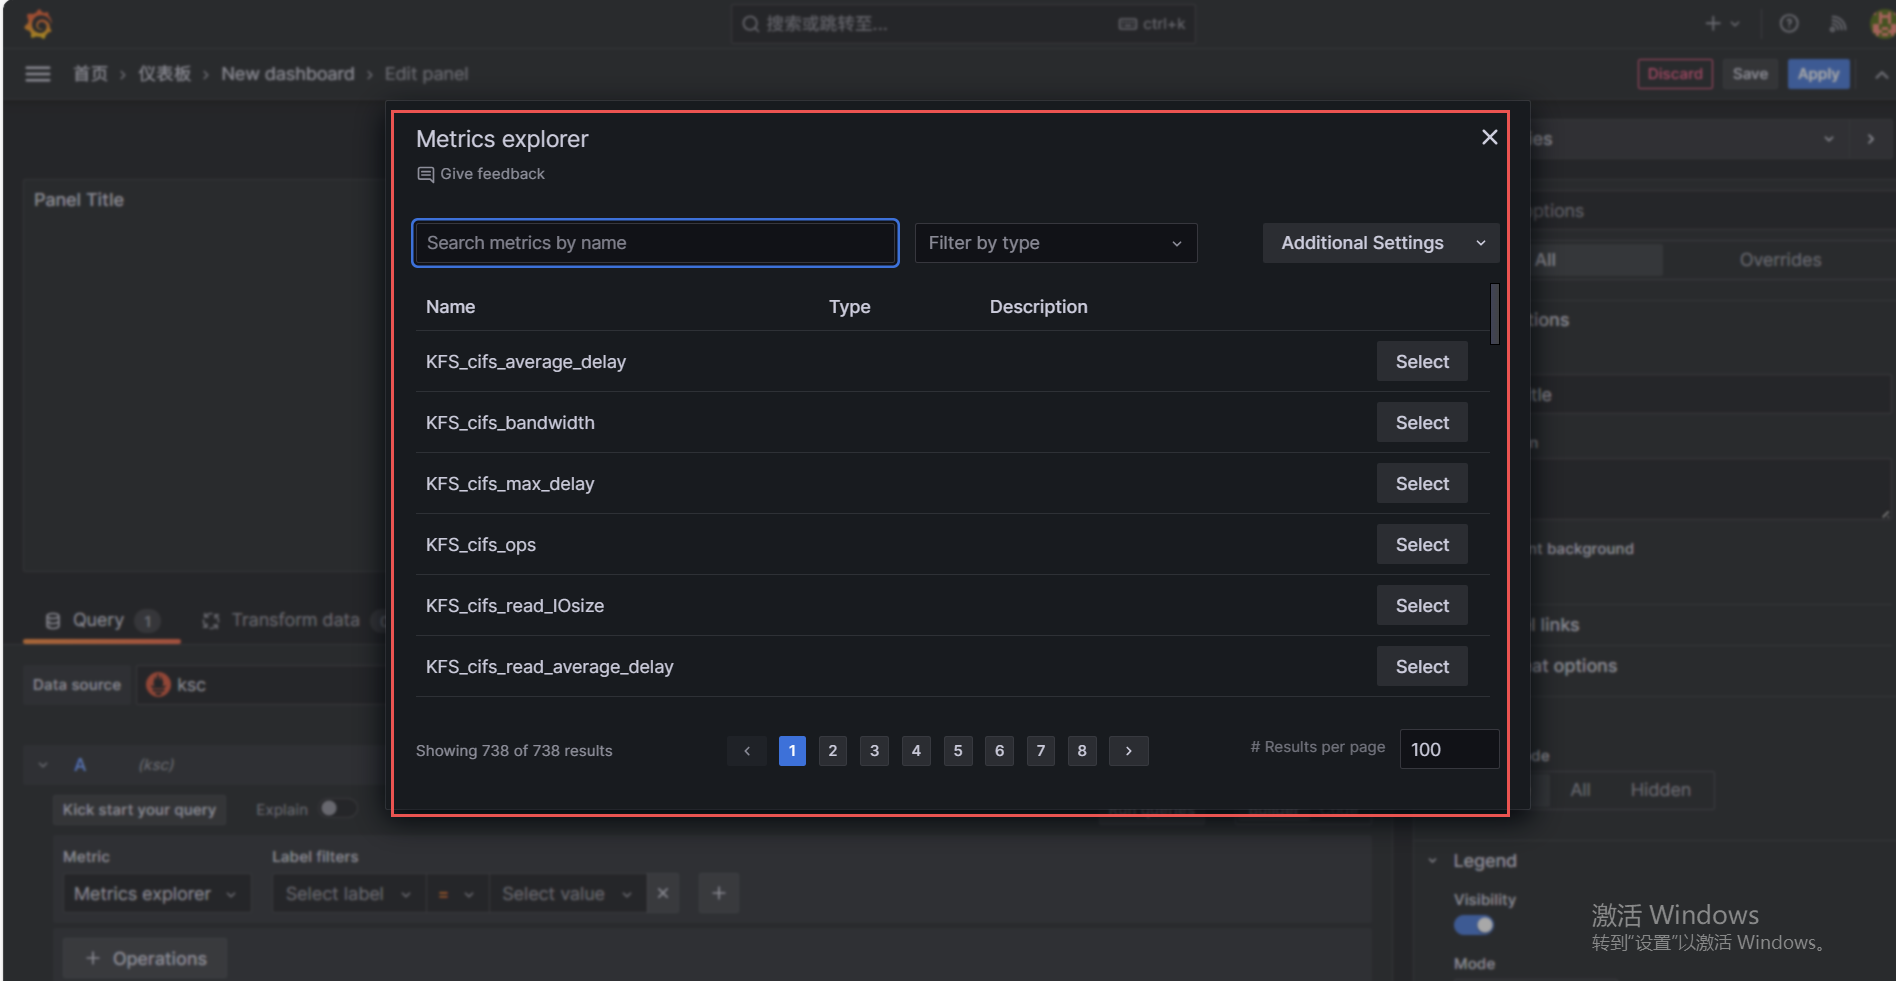The image size is (1896, 981).
Task: Remove label filter with X icon
Action: click(663, 894)
